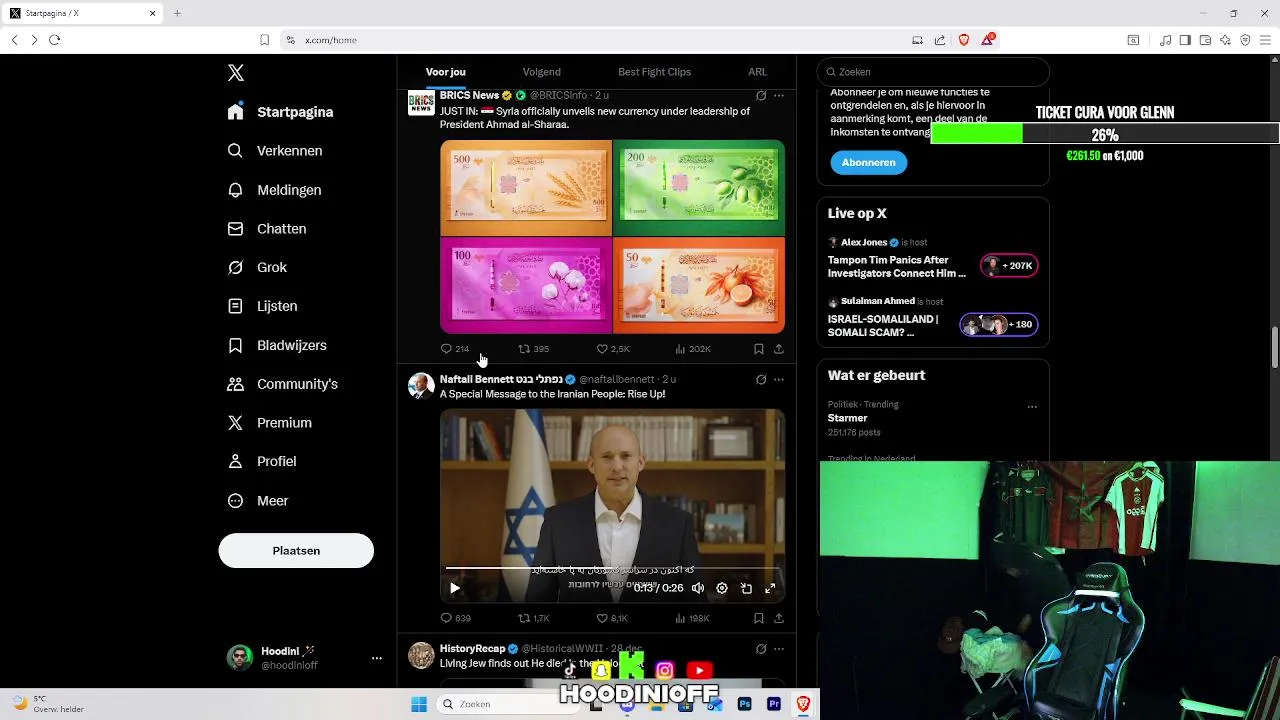Image resolution: width=1280 pixels, height=720 pixels.
Task: Play the Naftali Bennett video
Action: 454,588
